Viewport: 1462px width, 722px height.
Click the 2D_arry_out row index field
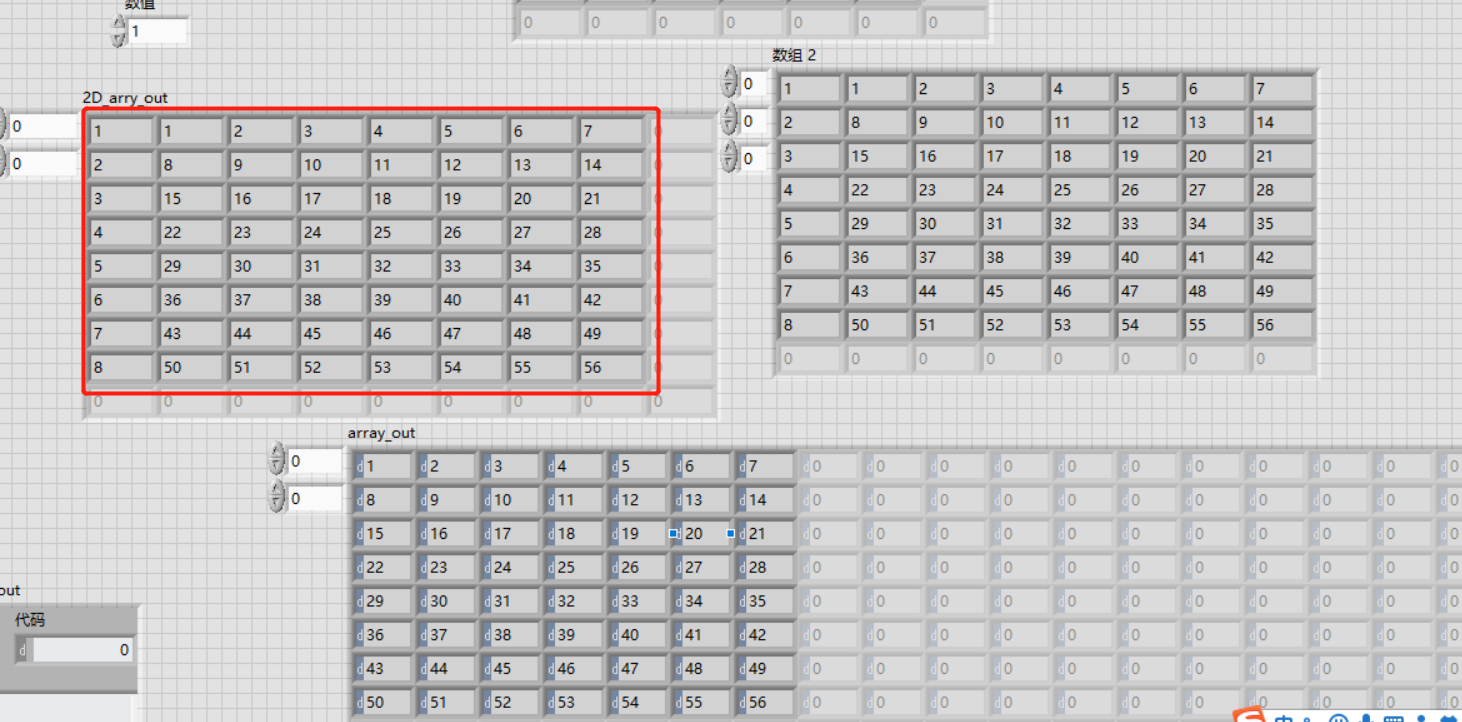click(x=43, y=127)
